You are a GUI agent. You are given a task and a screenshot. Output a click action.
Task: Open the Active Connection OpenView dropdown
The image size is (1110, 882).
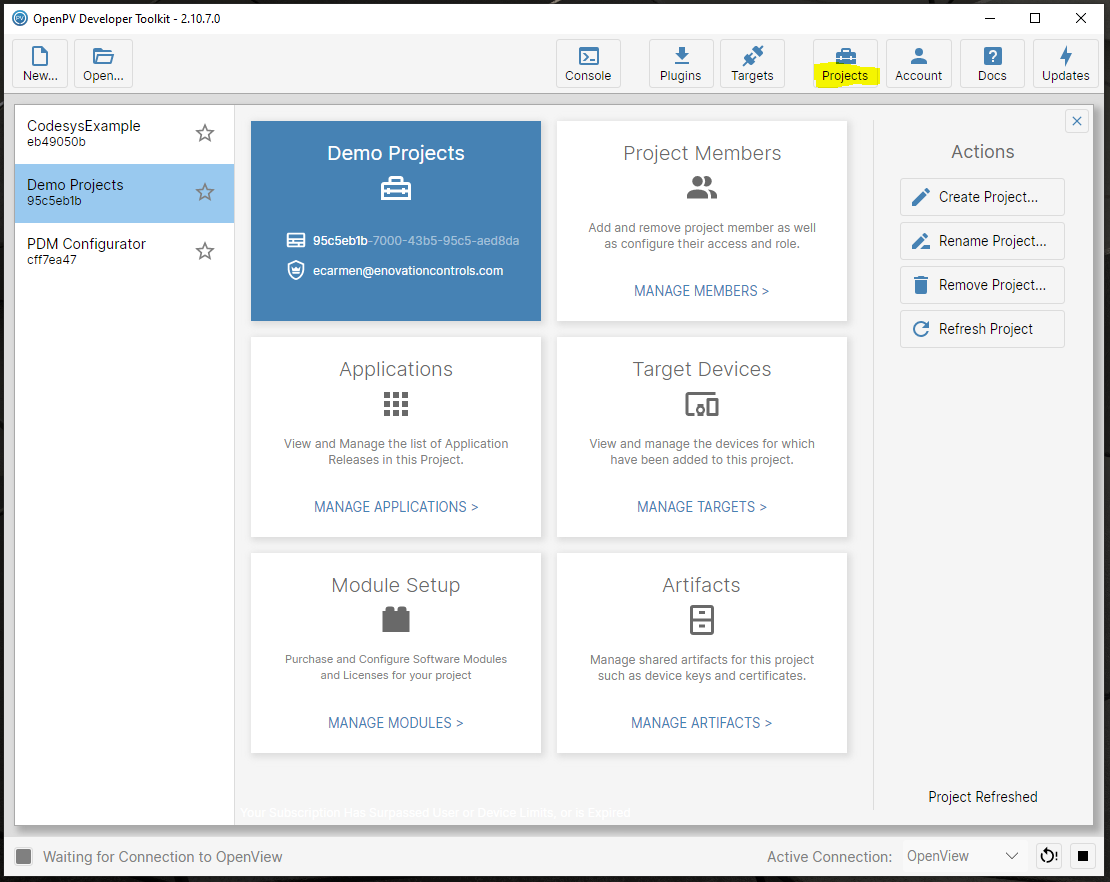(963, 856)
